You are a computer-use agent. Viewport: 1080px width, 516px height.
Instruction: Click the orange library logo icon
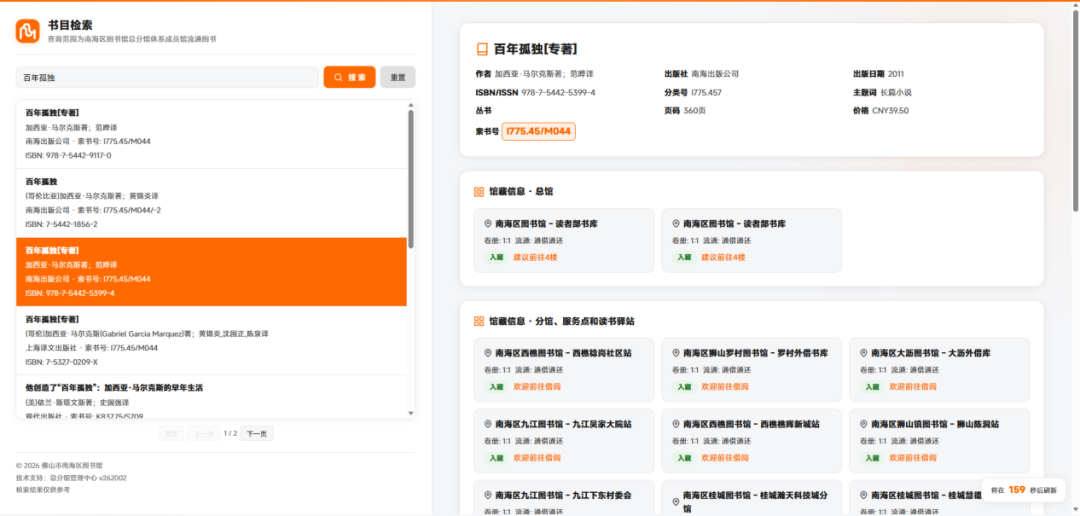(28, 31)
